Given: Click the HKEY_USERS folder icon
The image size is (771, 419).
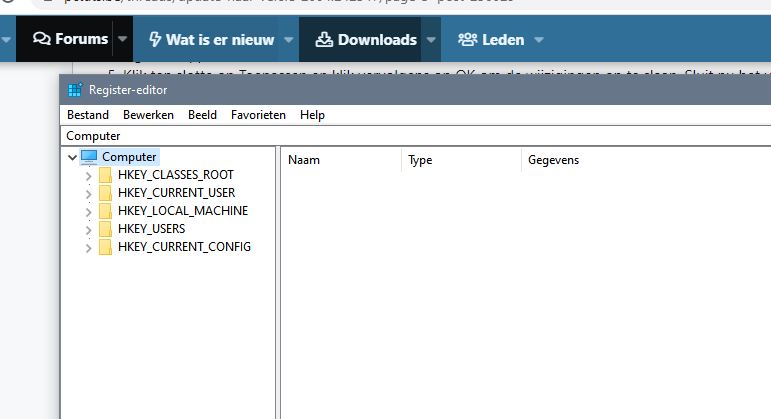Looking at the screenshot, I should pyautogui.click(x=106, y=229).
